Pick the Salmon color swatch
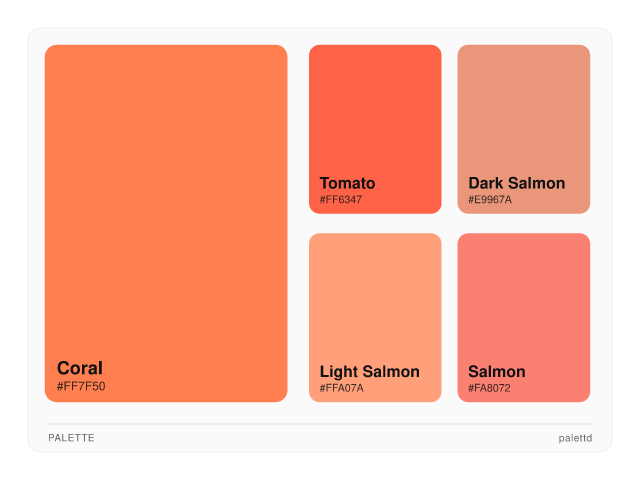 tap(524, 300)
